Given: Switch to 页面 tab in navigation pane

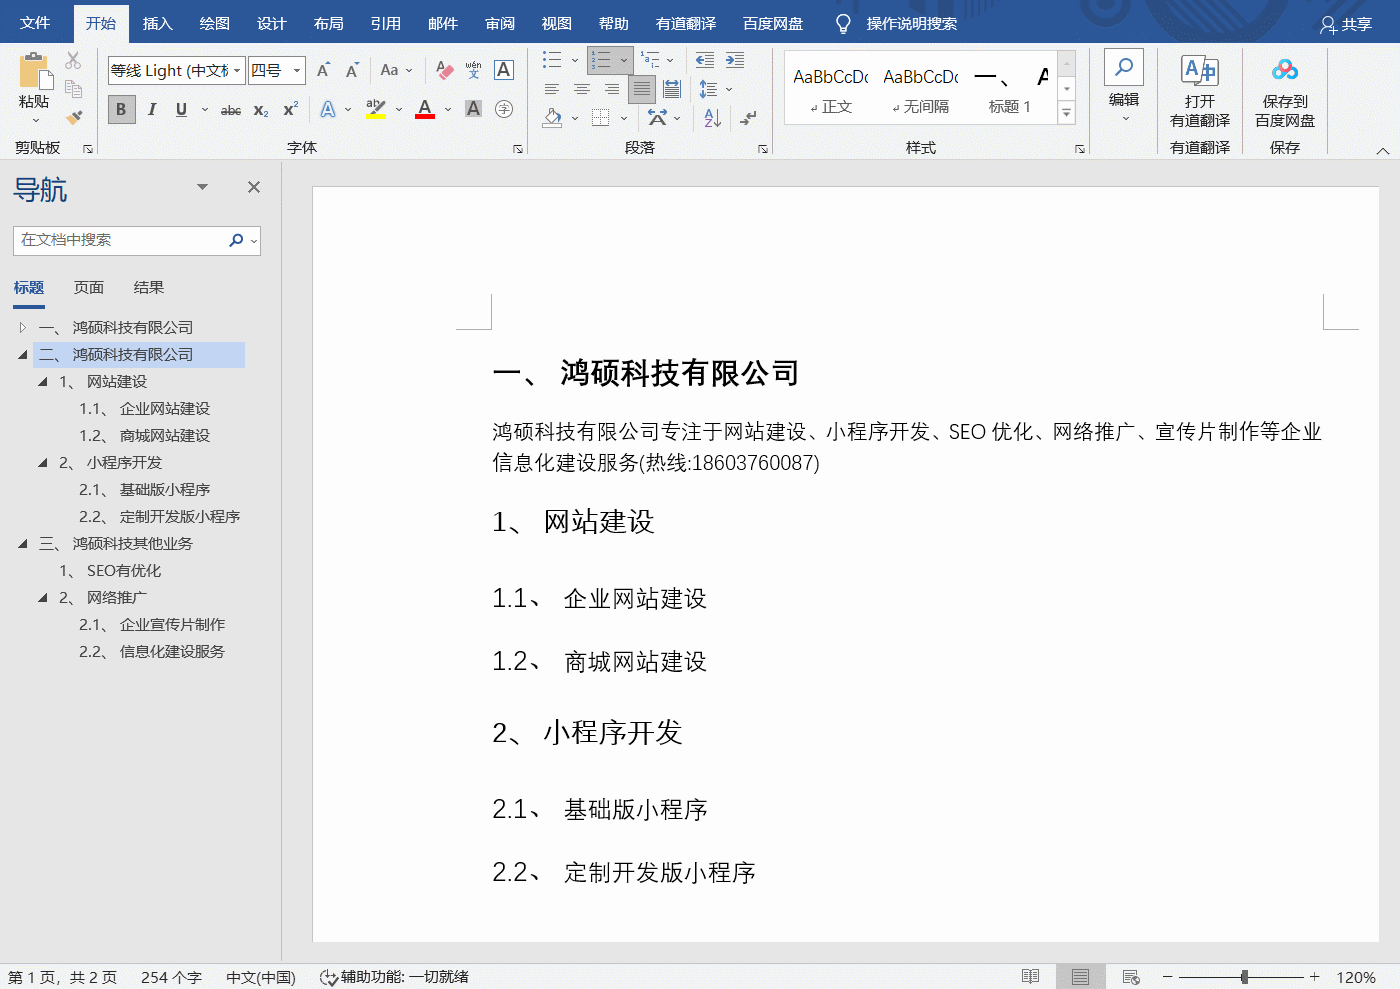Looking at the screenshot, I should (x=89, y=287).
